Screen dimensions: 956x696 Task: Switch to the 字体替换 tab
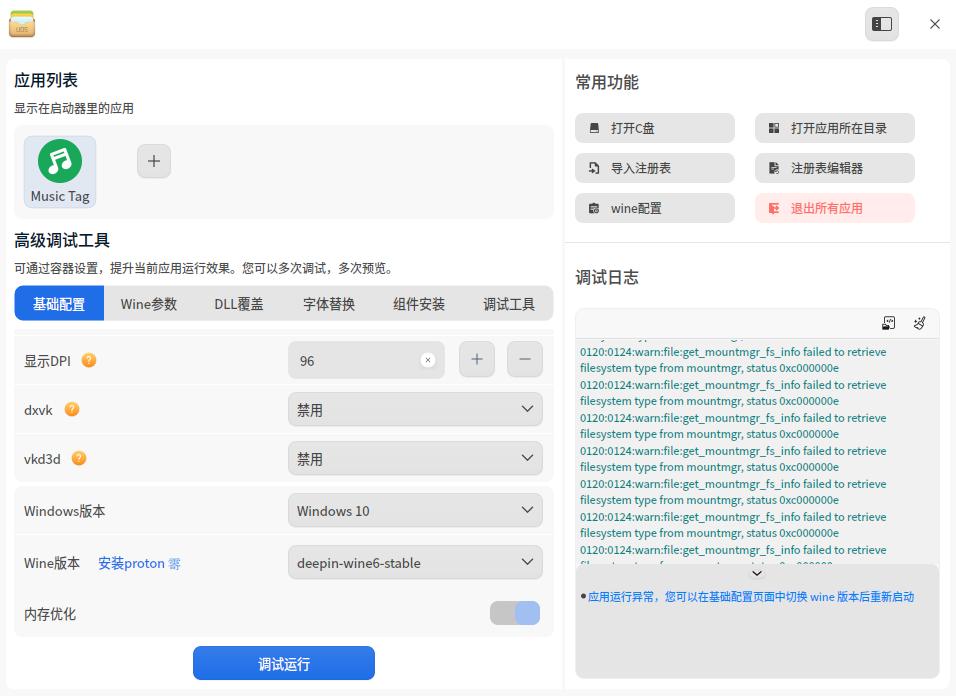pyautogui.click(x=329, y=304)
